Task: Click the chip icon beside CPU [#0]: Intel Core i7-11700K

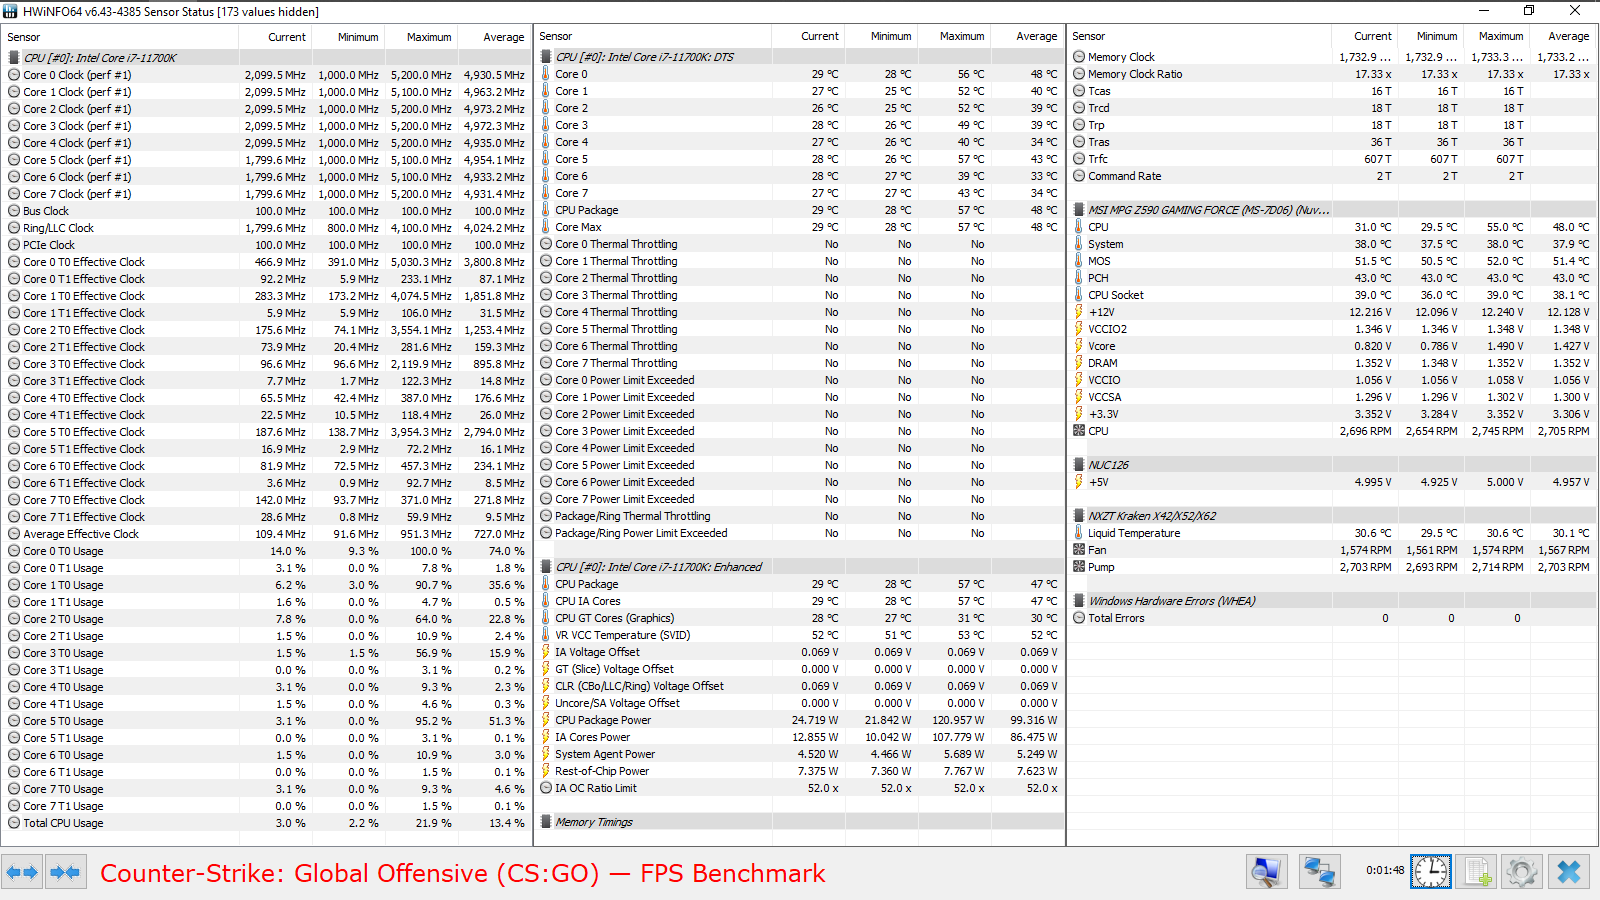Action: tap(14, 58)
